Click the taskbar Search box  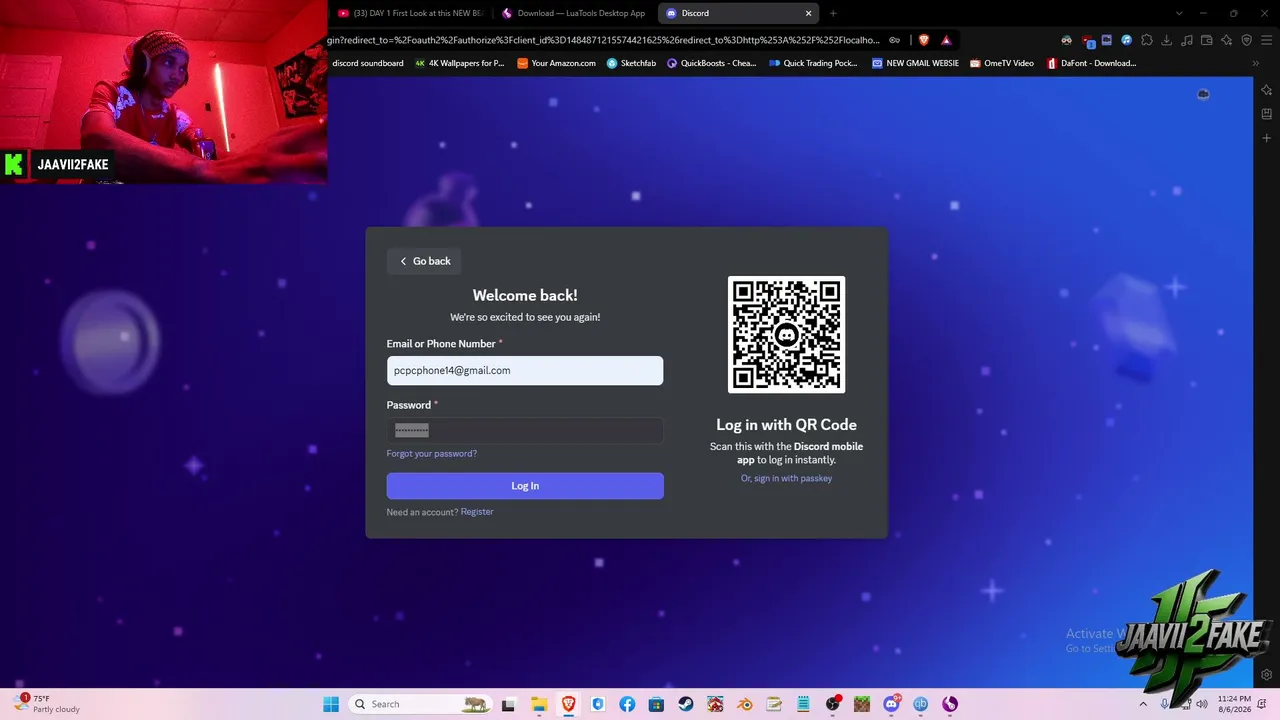pyautogui.click(x=420, y=704)
